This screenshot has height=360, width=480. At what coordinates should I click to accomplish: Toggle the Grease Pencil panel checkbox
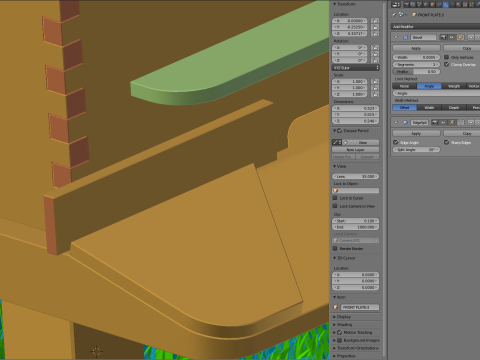click(340, 131)
